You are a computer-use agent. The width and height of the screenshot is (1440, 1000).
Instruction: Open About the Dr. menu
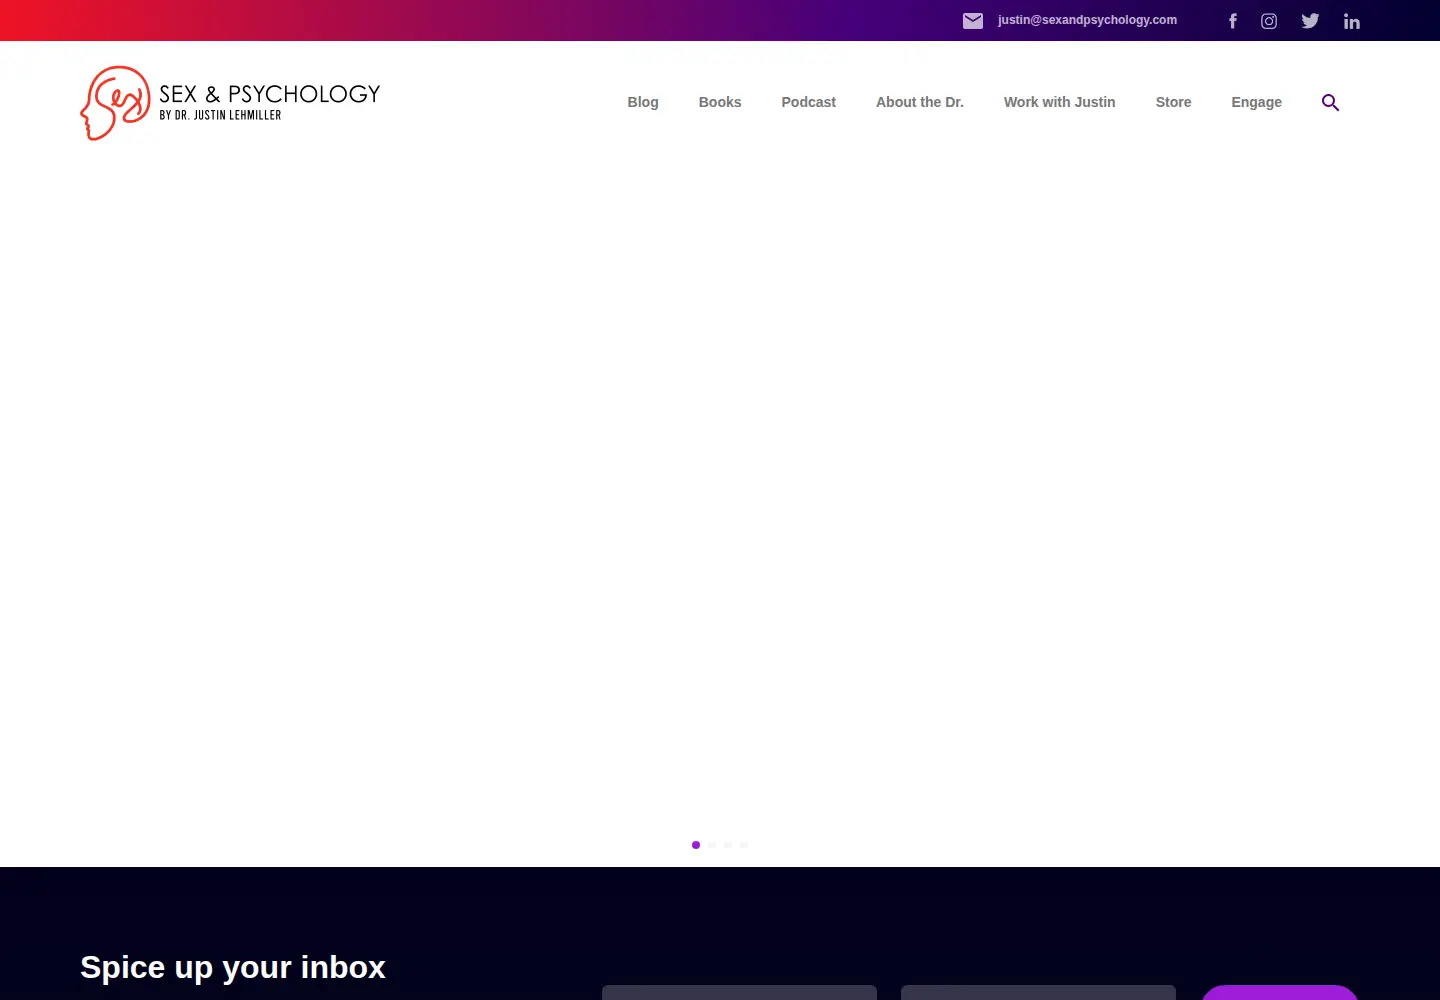(x=920, y=102)
